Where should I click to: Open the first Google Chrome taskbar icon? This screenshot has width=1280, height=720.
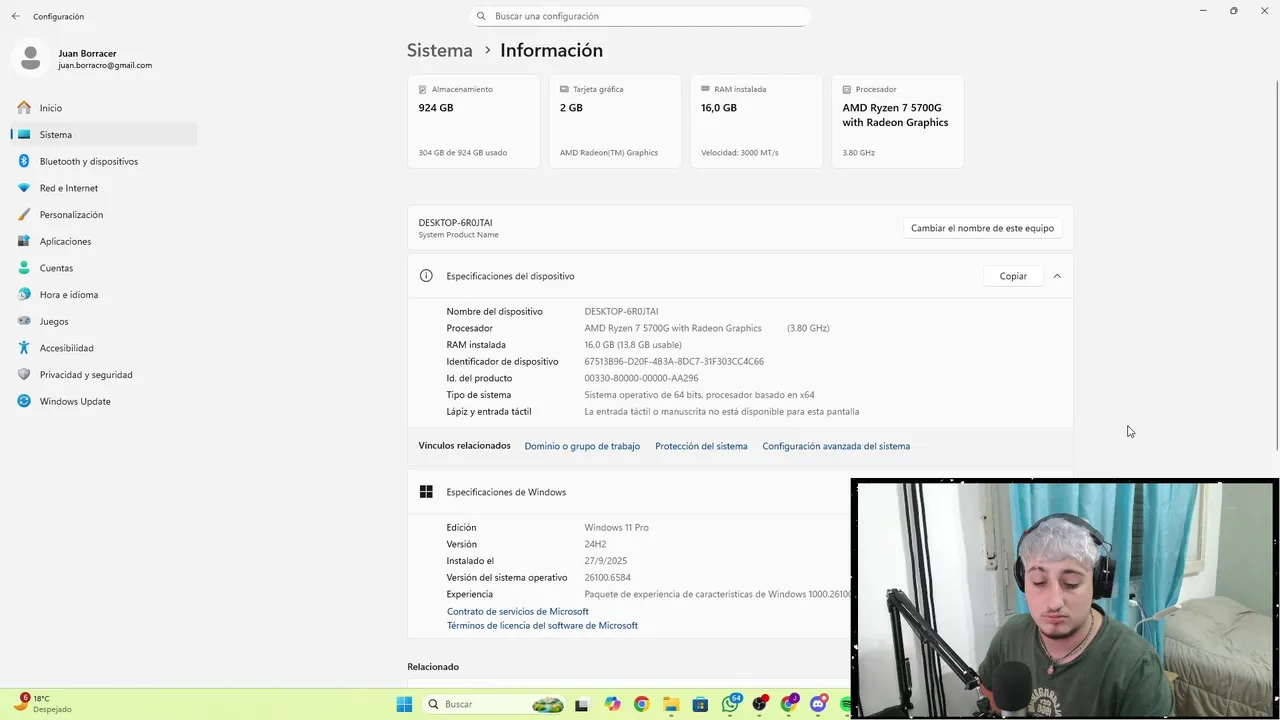(641, 704)
